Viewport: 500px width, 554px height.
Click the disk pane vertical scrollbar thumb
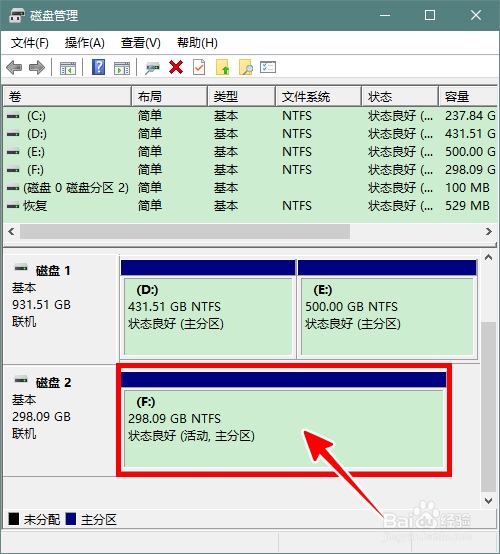pyautogui.click(x=489, y=407)
